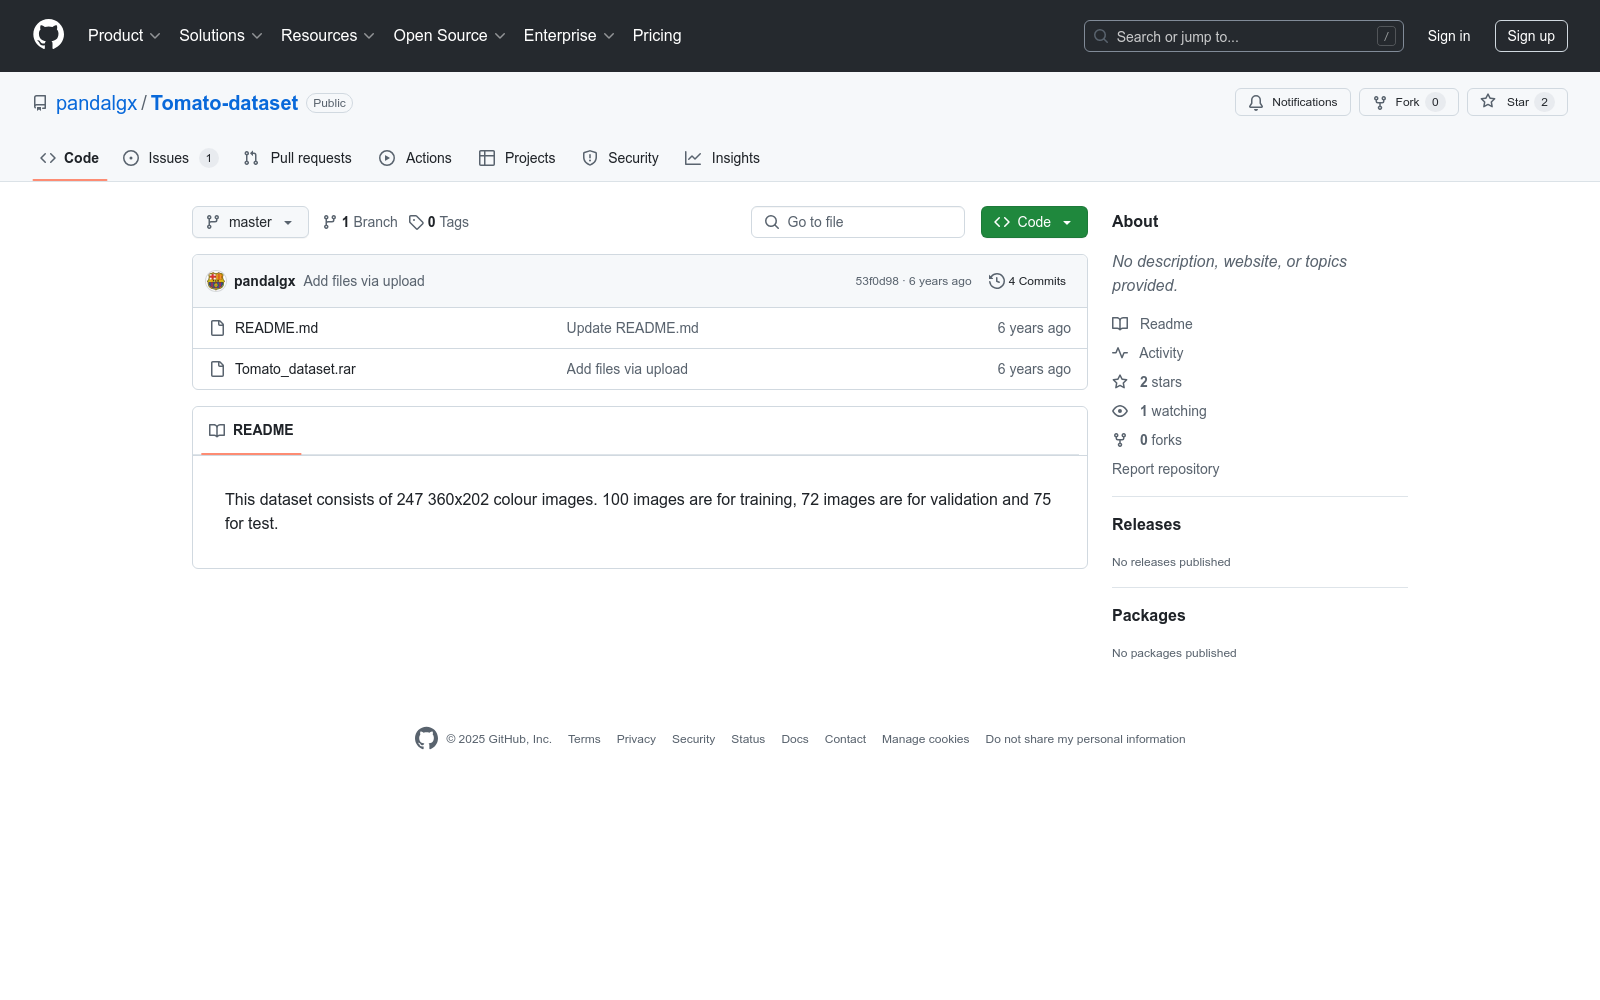1600x1000 pixels.
Task: Click the README.md file icon
Action: [x=217, y=328]
